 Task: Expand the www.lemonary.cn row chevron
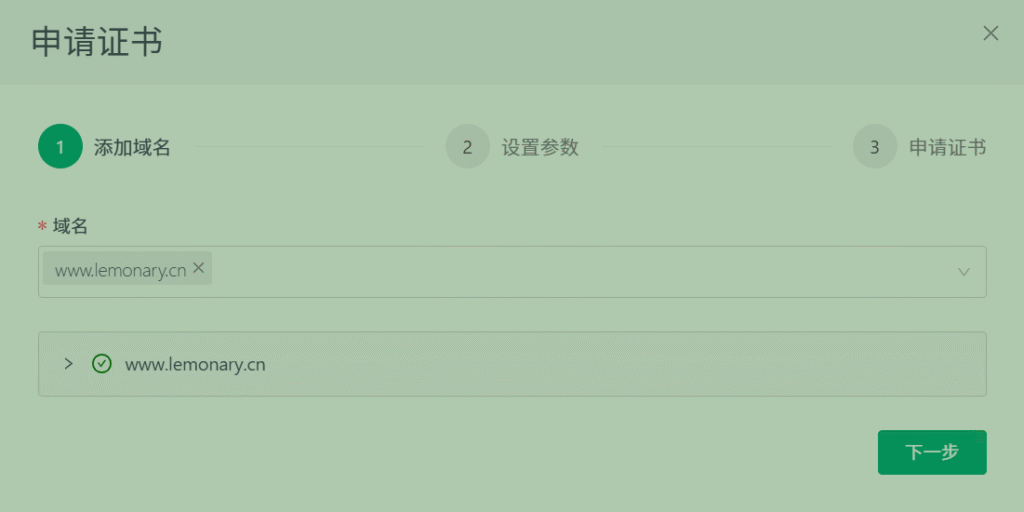68,364
